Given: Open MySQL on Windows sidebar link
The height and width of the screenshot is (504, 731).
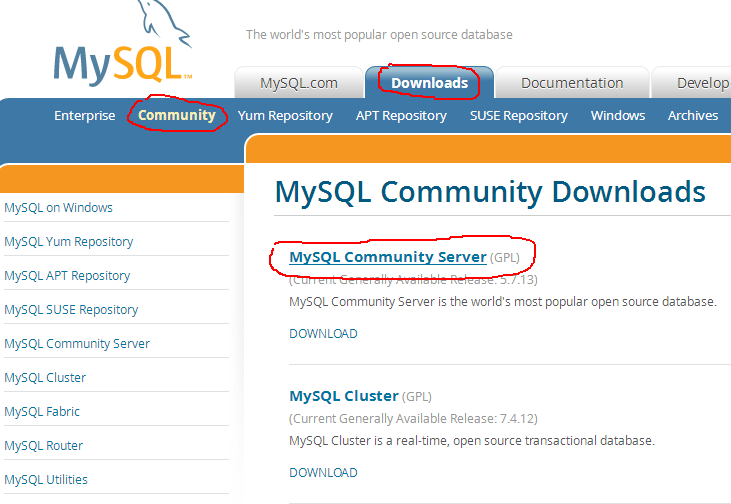Looking at the screenshot, I should (58, 207).
